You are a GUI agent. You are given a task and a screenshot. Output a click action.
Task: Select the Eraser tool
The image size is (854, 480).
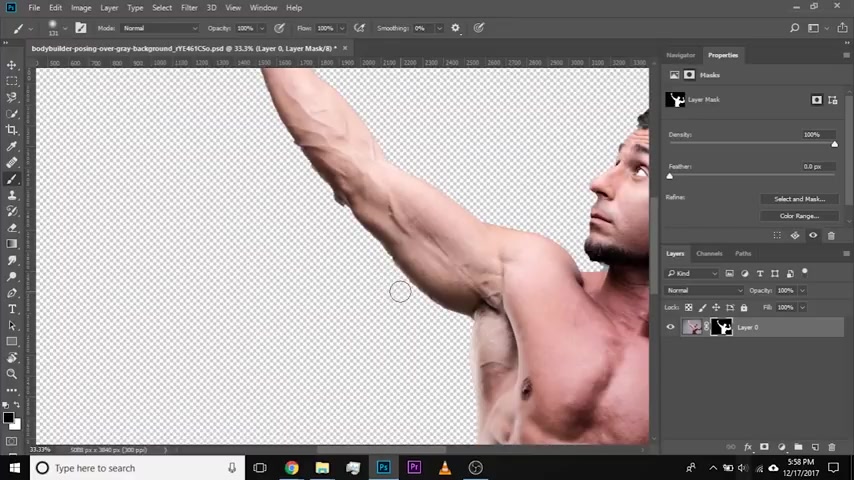11,228
